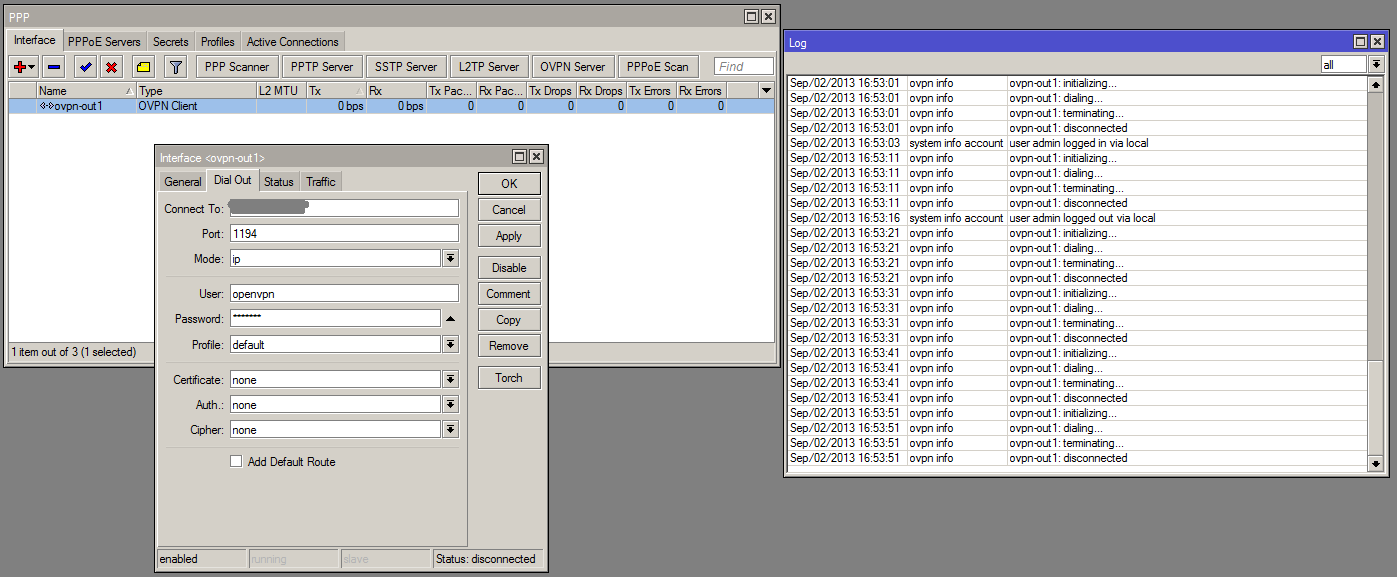1397x577 pixels.
Task: Click the blue minus Remove button in toolbar
Action: [x=54, y=67]
